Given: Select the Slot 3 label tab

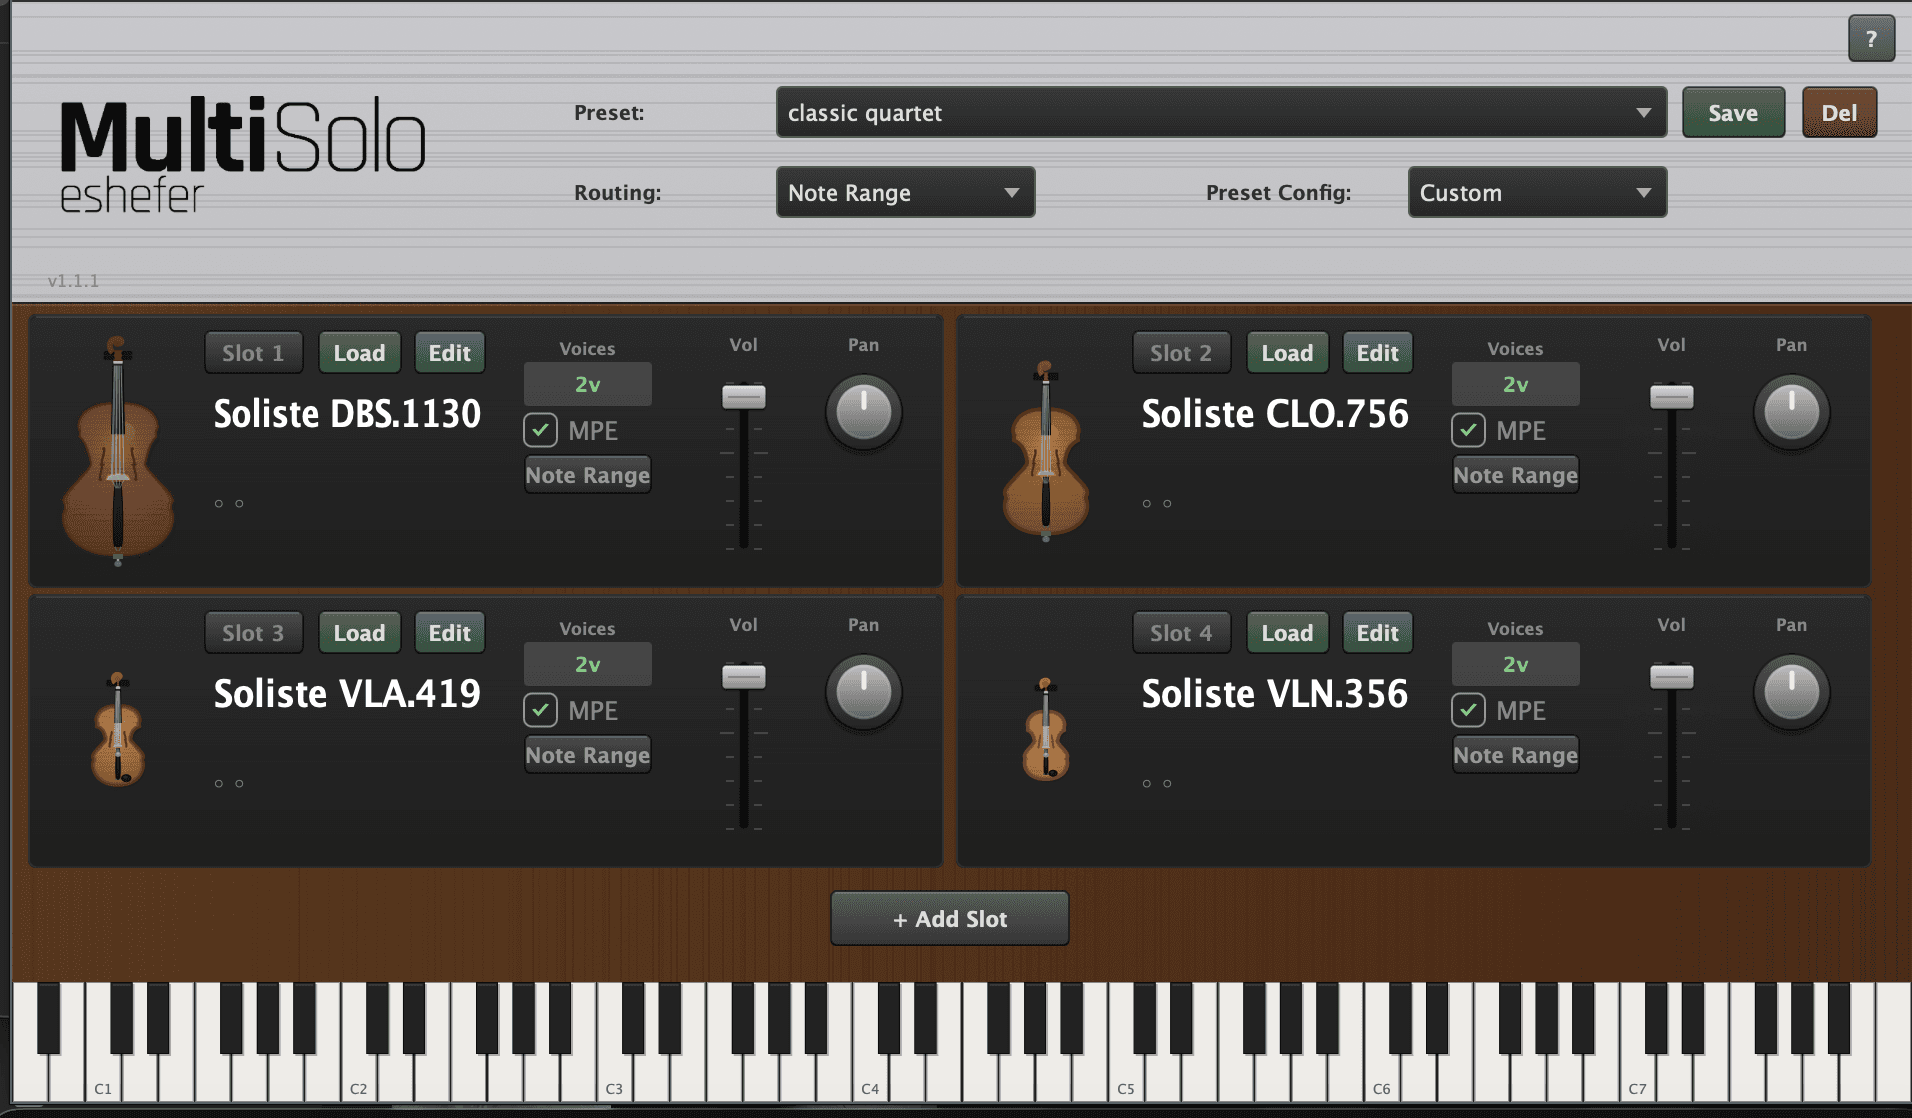Looking at the screenshot, I should (x=253, y=633).
